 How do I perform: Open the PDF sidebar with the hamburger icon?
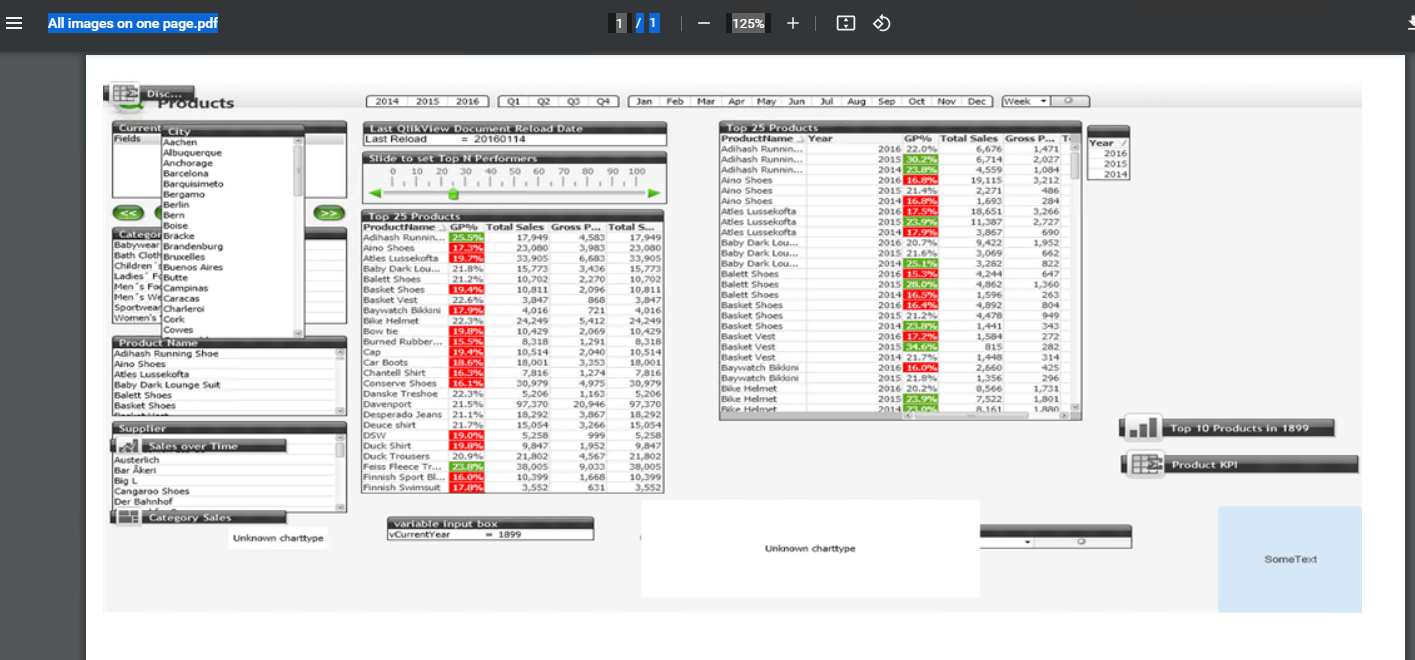click(x=14, y=22)
